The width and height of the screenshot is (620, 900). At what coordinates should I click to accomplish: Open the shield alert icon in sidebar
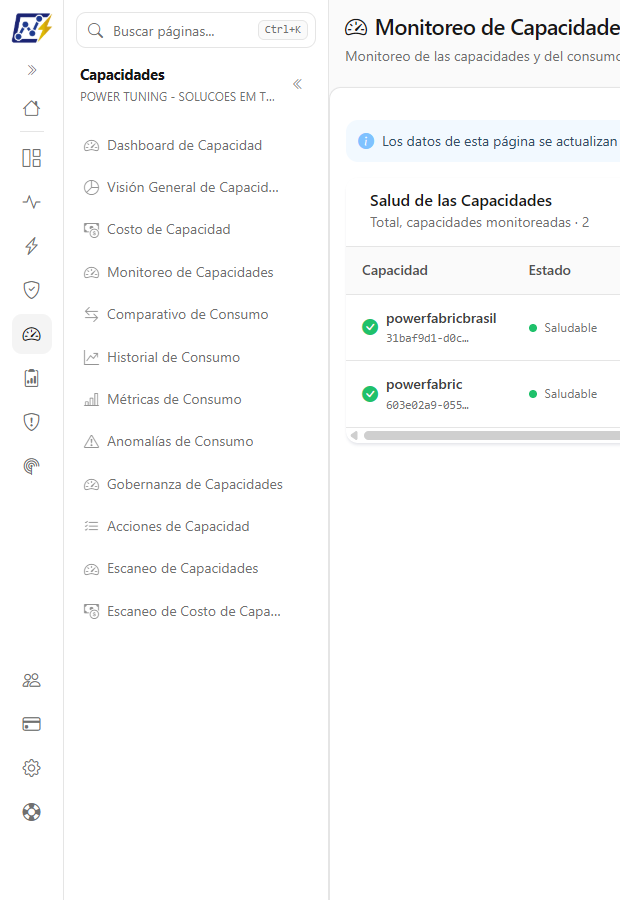coord(32,422)
